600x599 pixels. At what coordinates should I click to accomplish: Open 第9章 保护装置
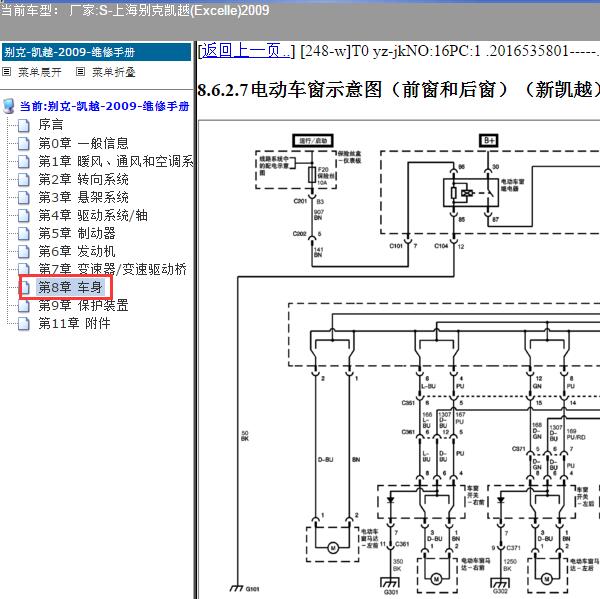[x=83, y=305]
